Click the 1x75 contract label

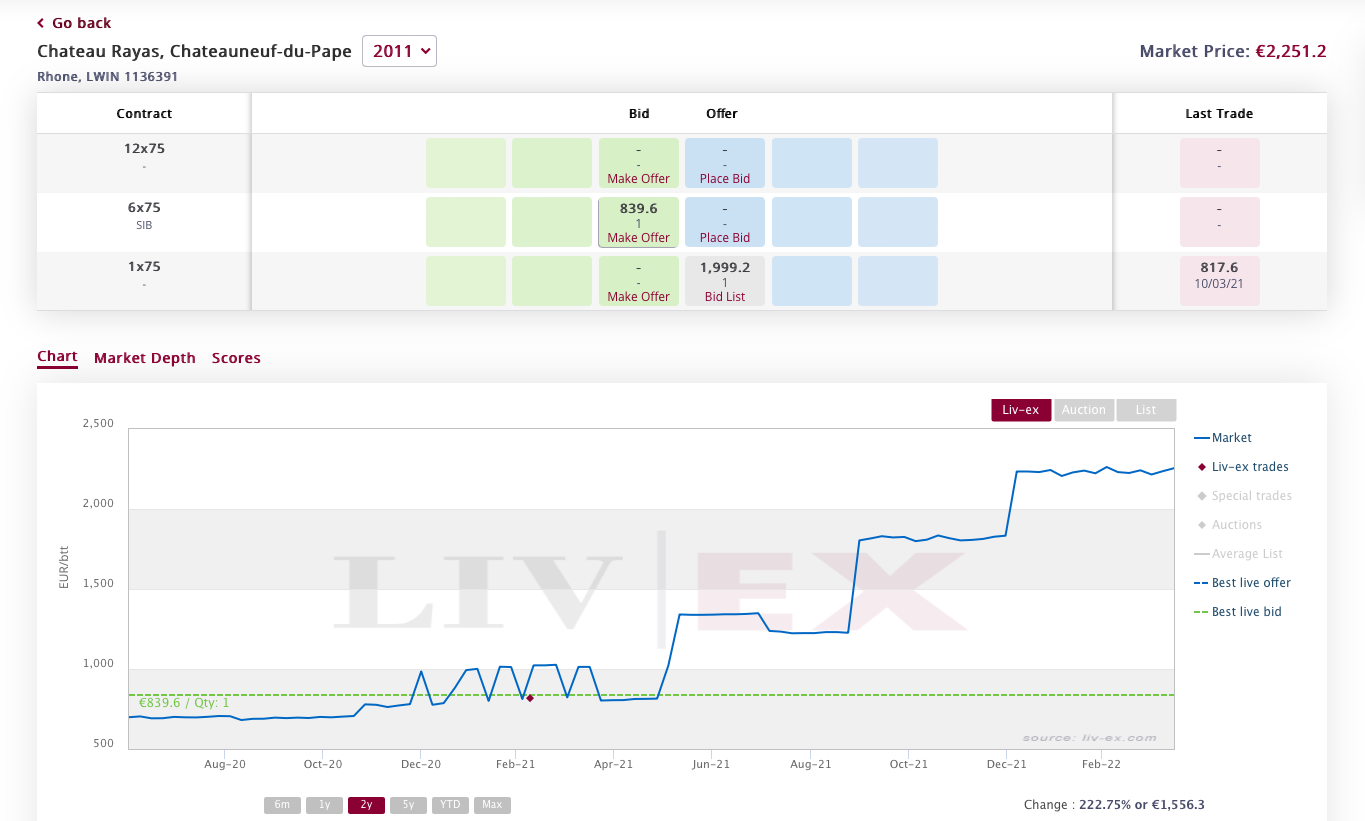pyautogui.click(x=144, y=267)
